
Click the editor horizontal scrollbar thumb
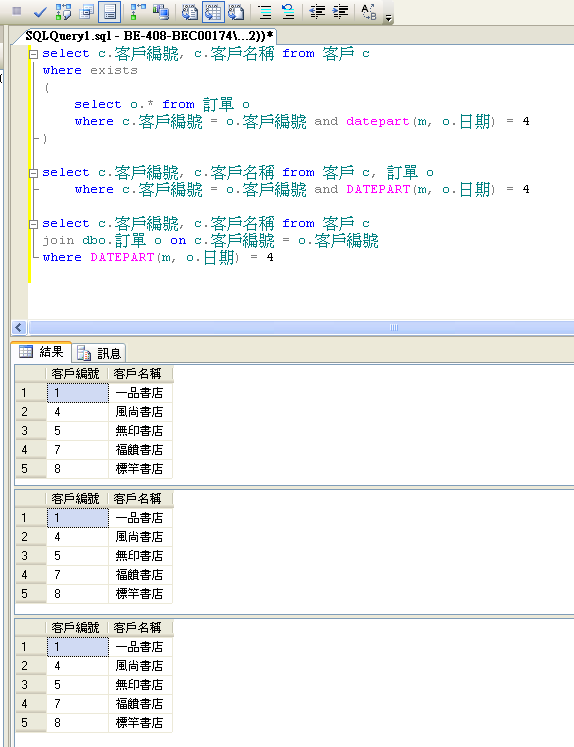point(301,327)
